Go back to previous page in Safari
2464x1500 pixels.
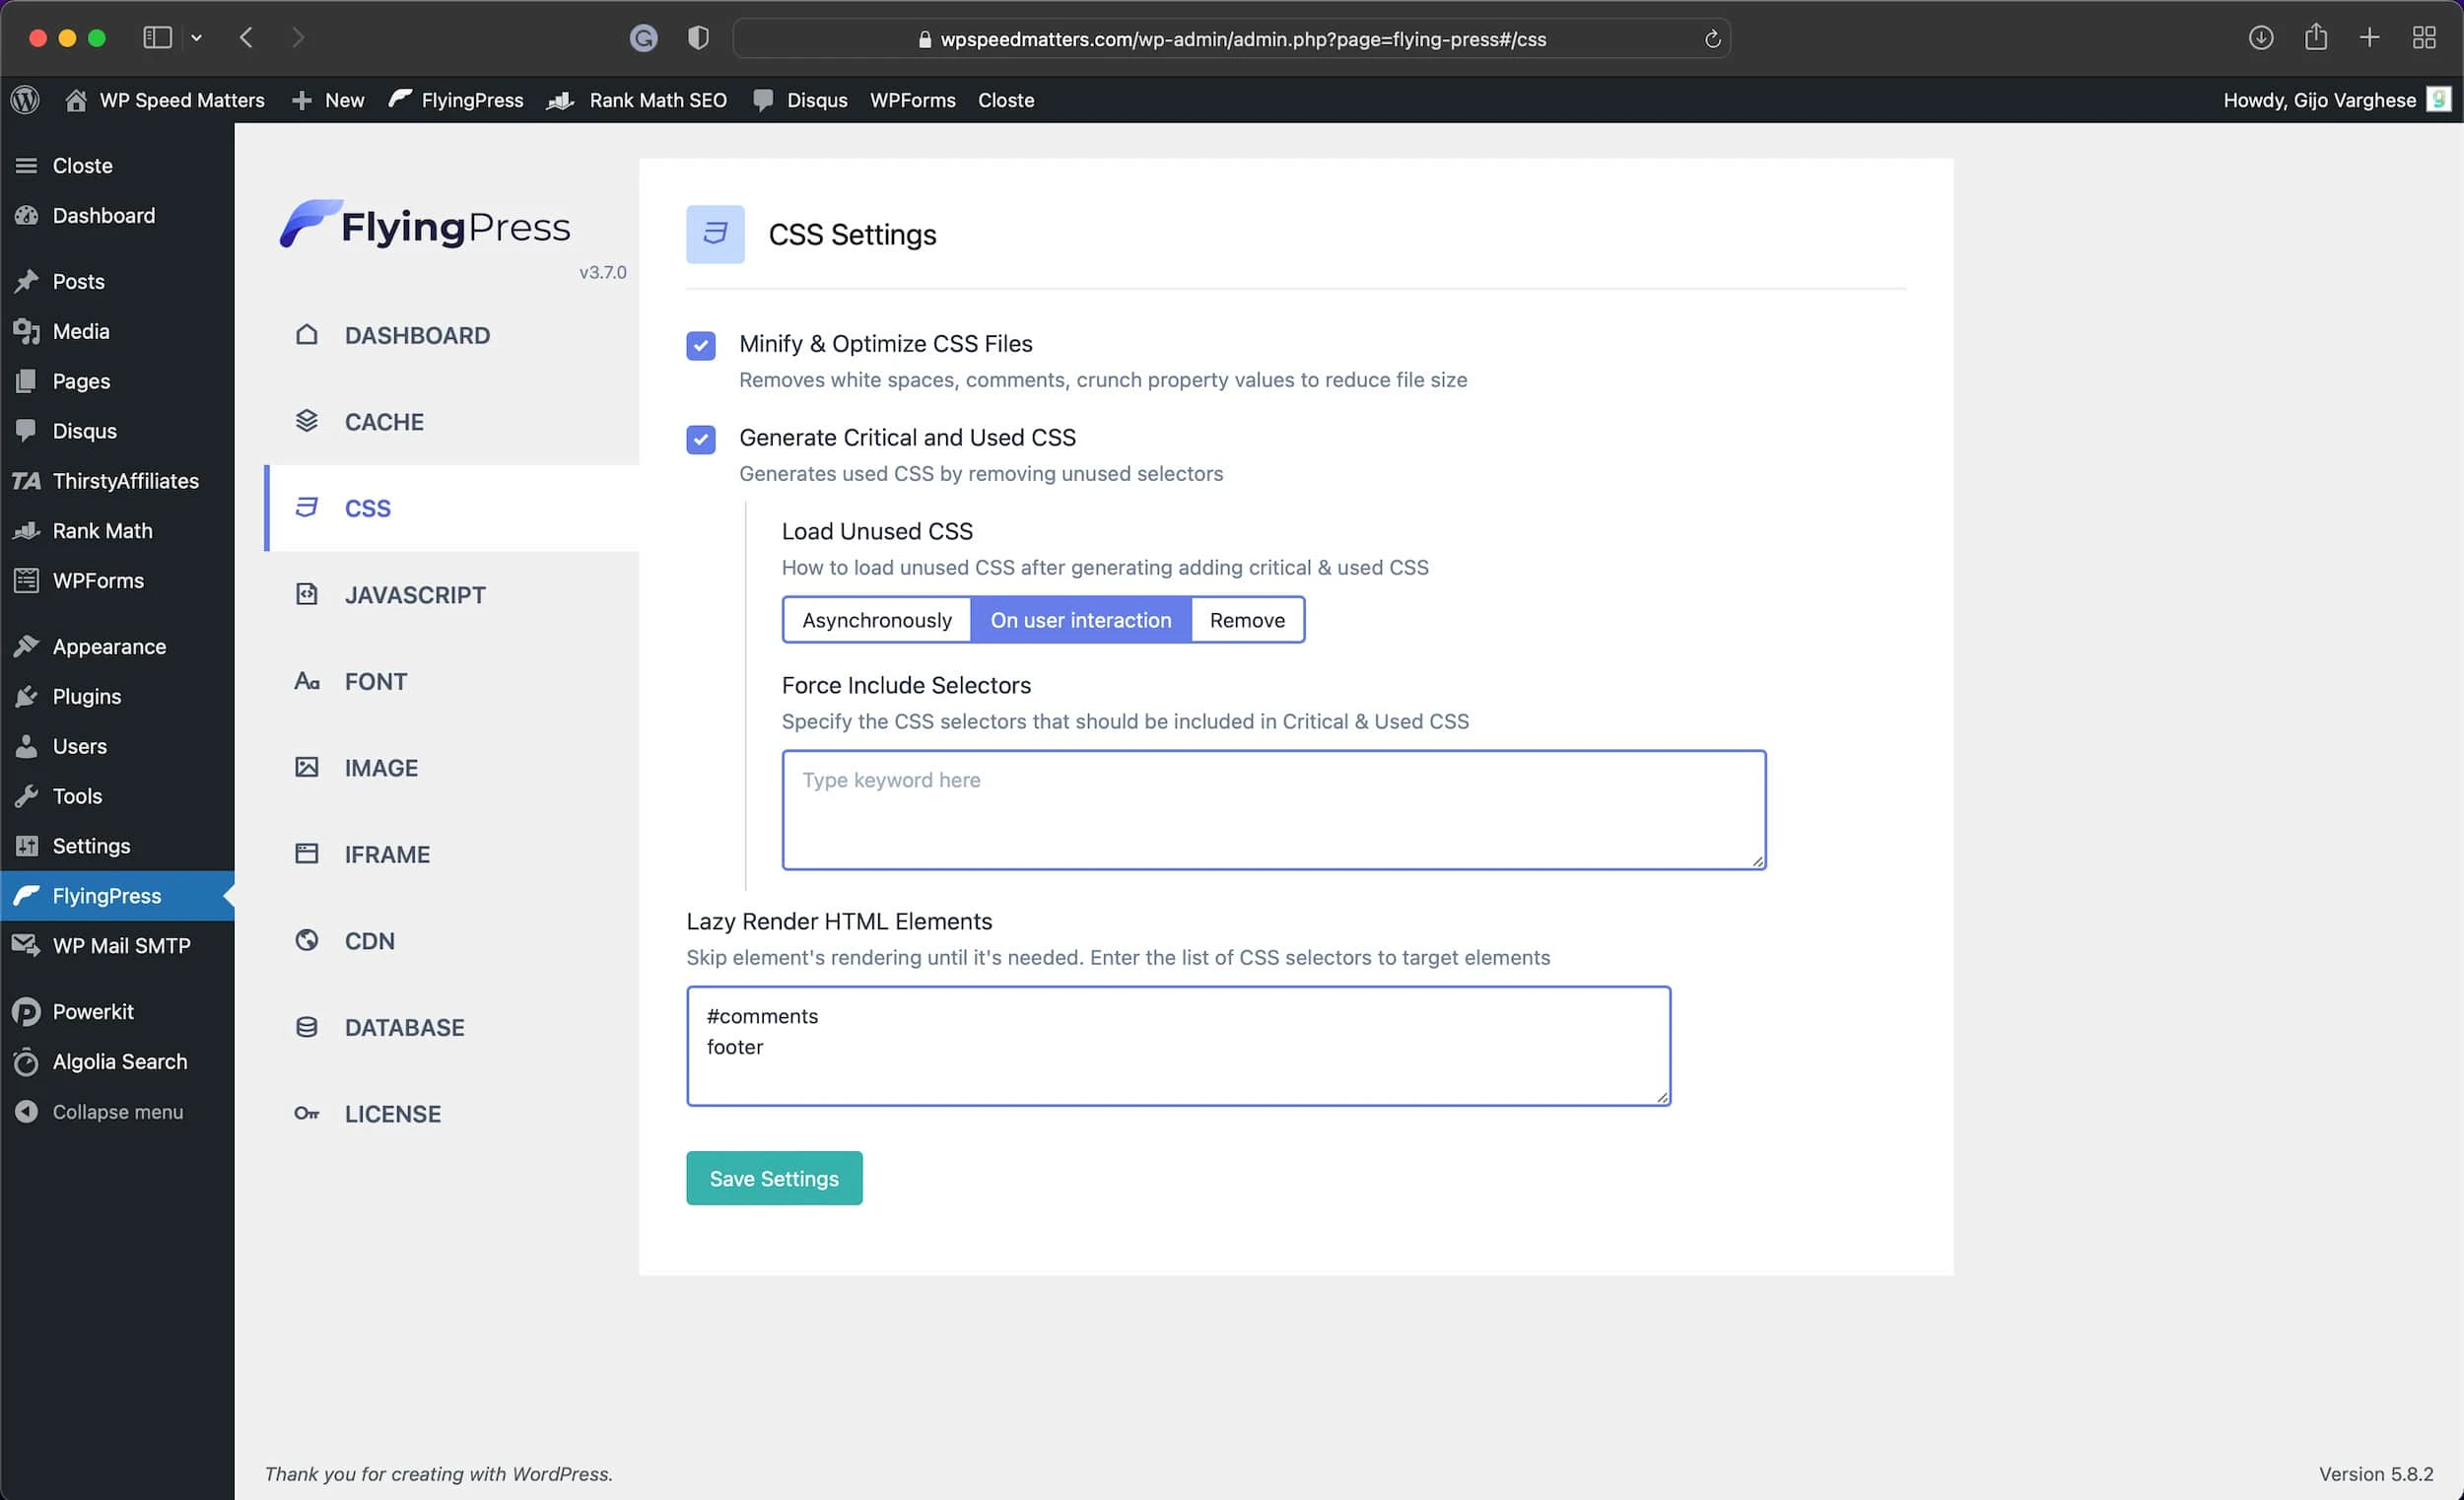tap(246, 38)
